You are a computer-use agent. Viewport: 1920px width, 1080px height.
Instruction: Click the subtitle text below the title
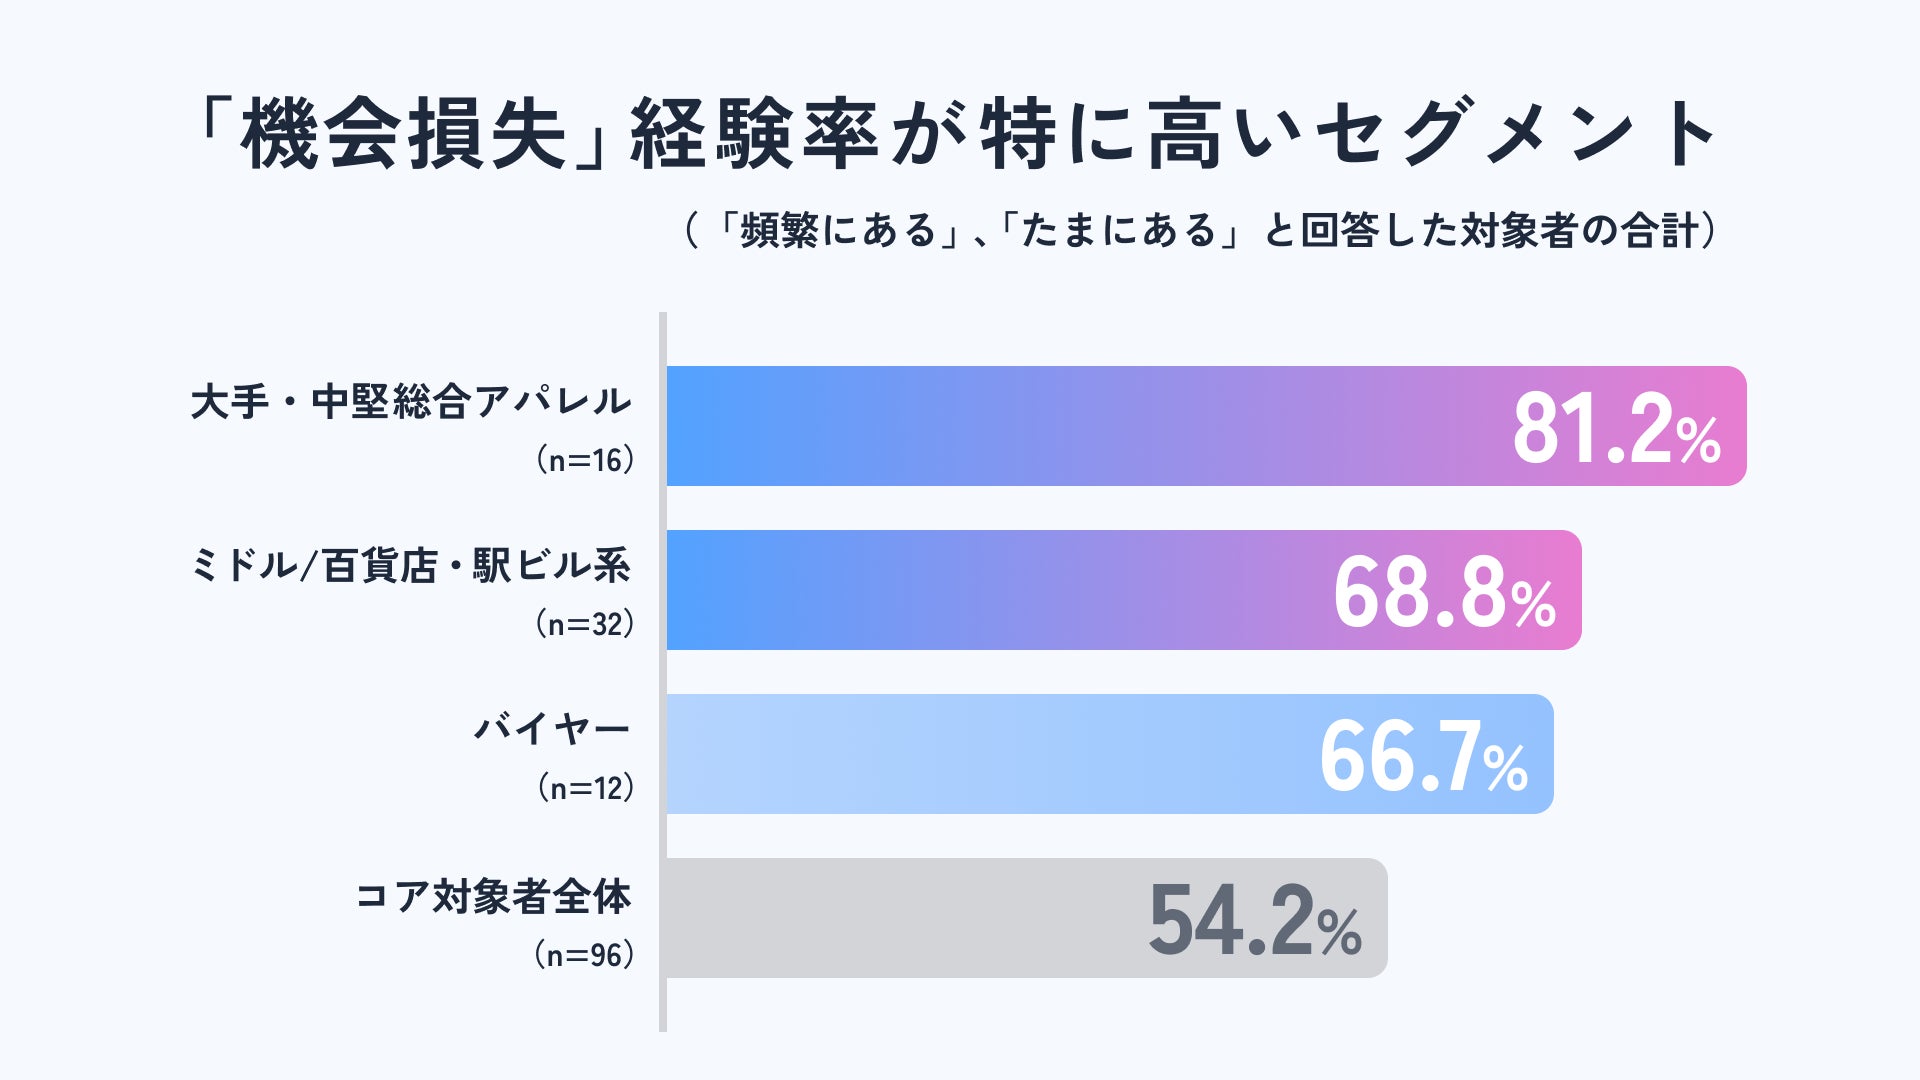coord(1200,230)
